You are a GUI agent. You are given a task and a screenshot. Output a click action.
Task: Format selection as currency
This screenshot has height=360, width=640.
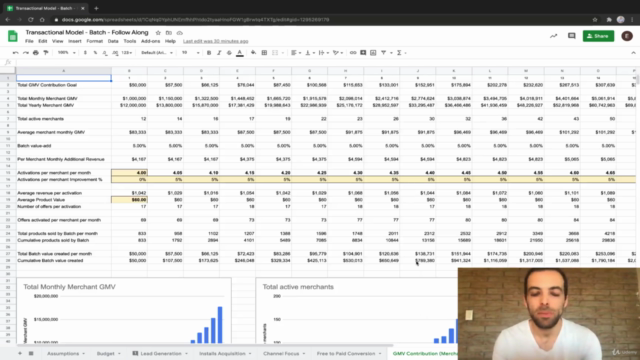point(85,53)
